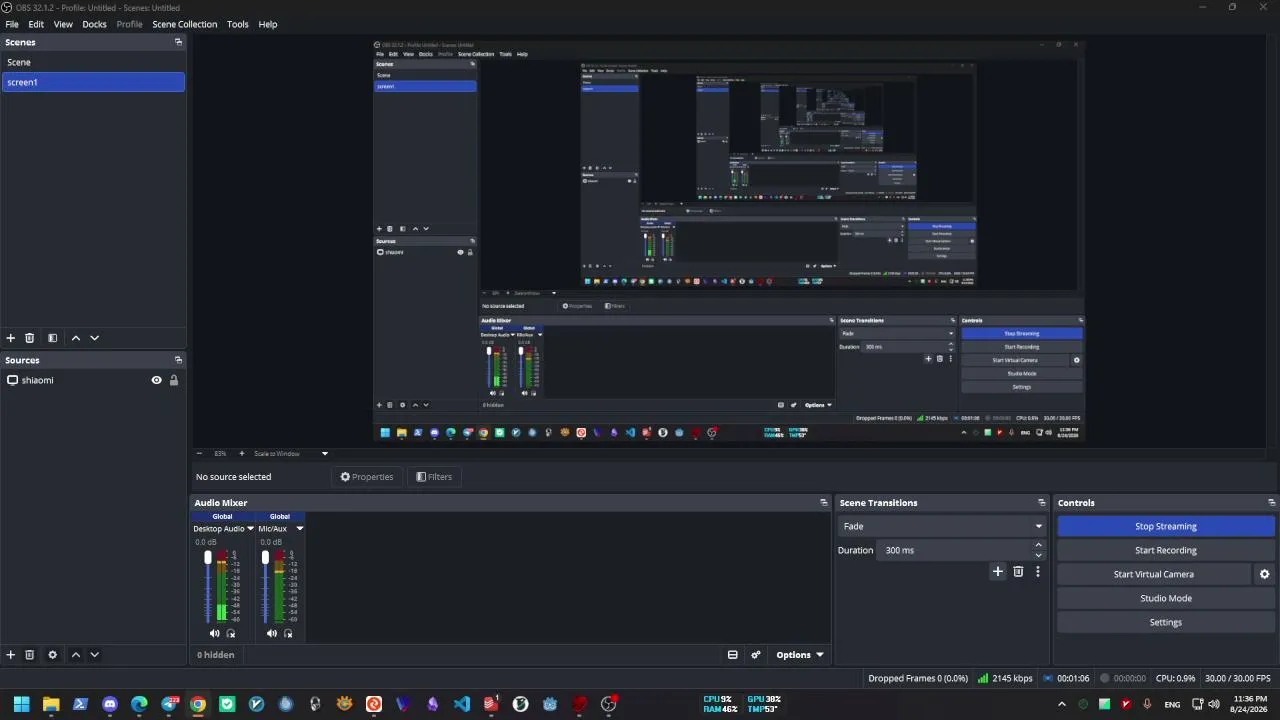1280x720 pixels.
Task: Move selected scene up
Action: click(x=75, y=338)
